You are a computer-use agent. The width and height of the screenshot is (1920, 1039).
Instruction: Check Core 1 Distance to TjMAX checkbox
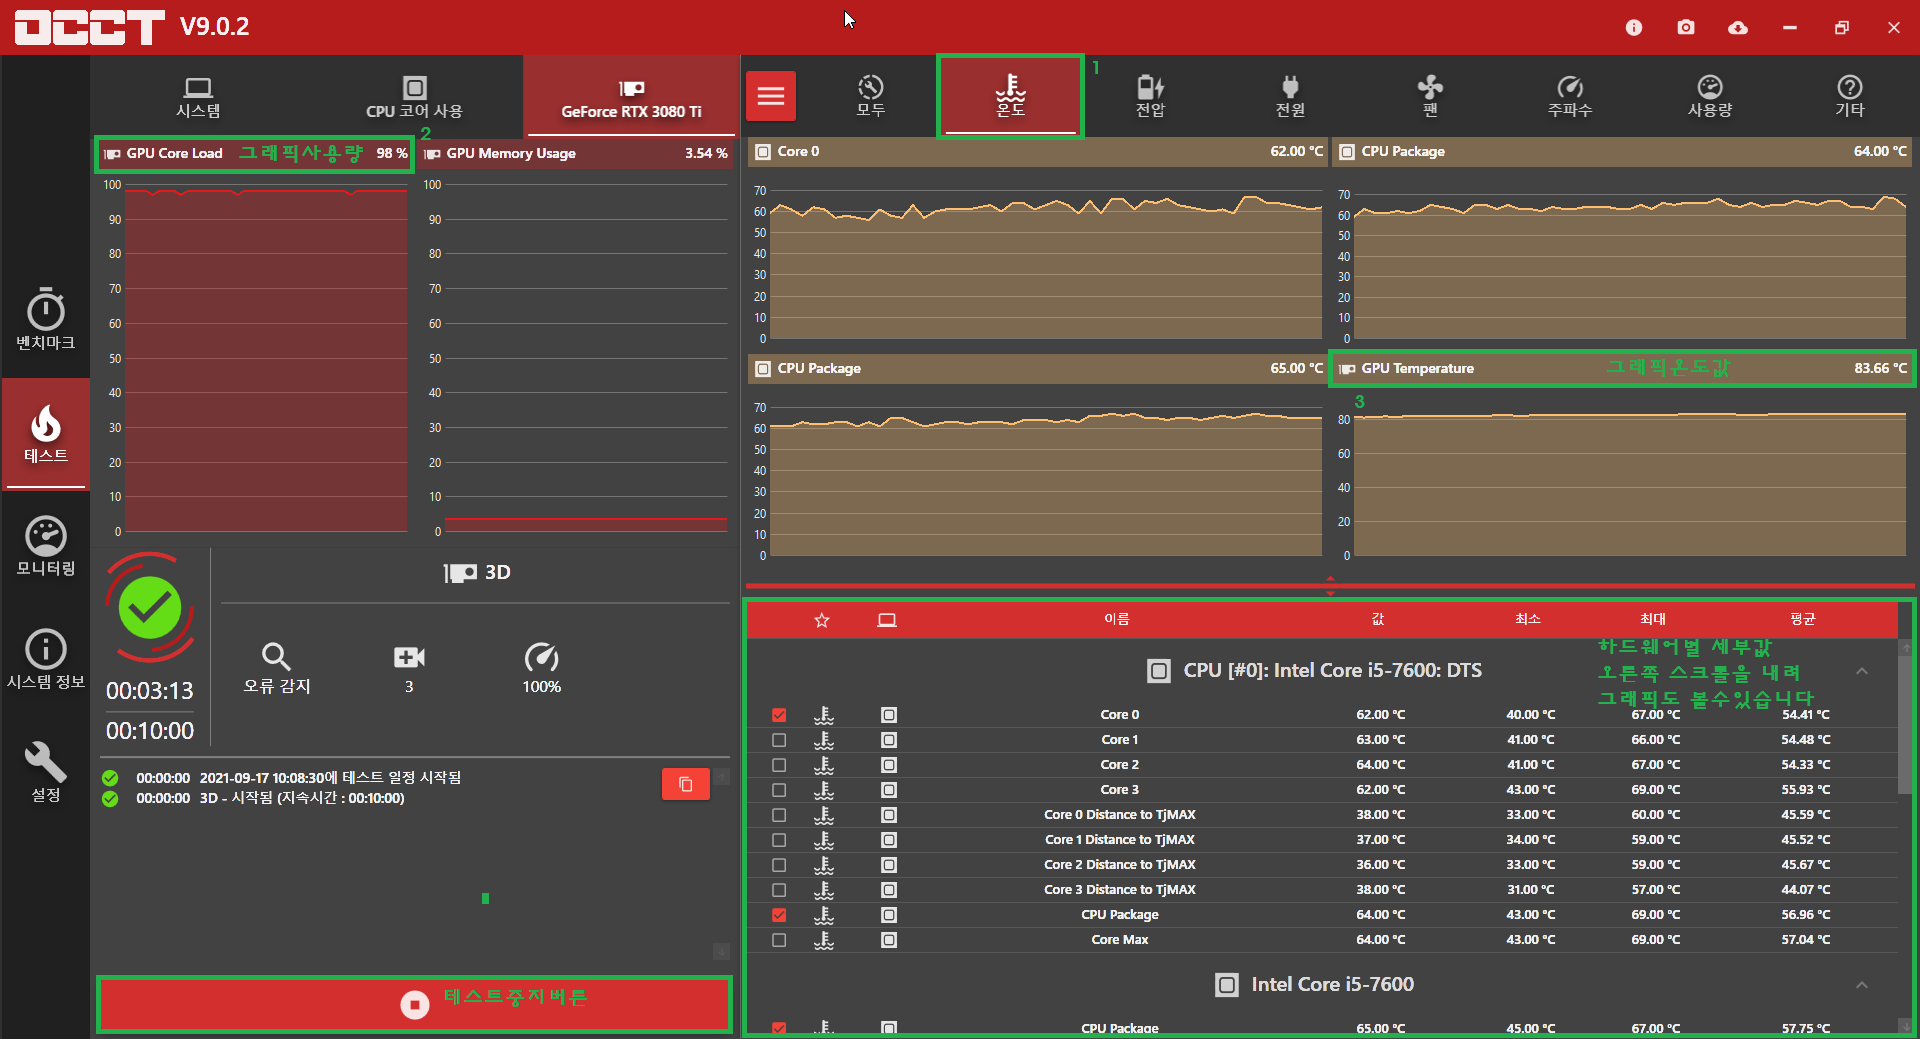tap(779, 840)
